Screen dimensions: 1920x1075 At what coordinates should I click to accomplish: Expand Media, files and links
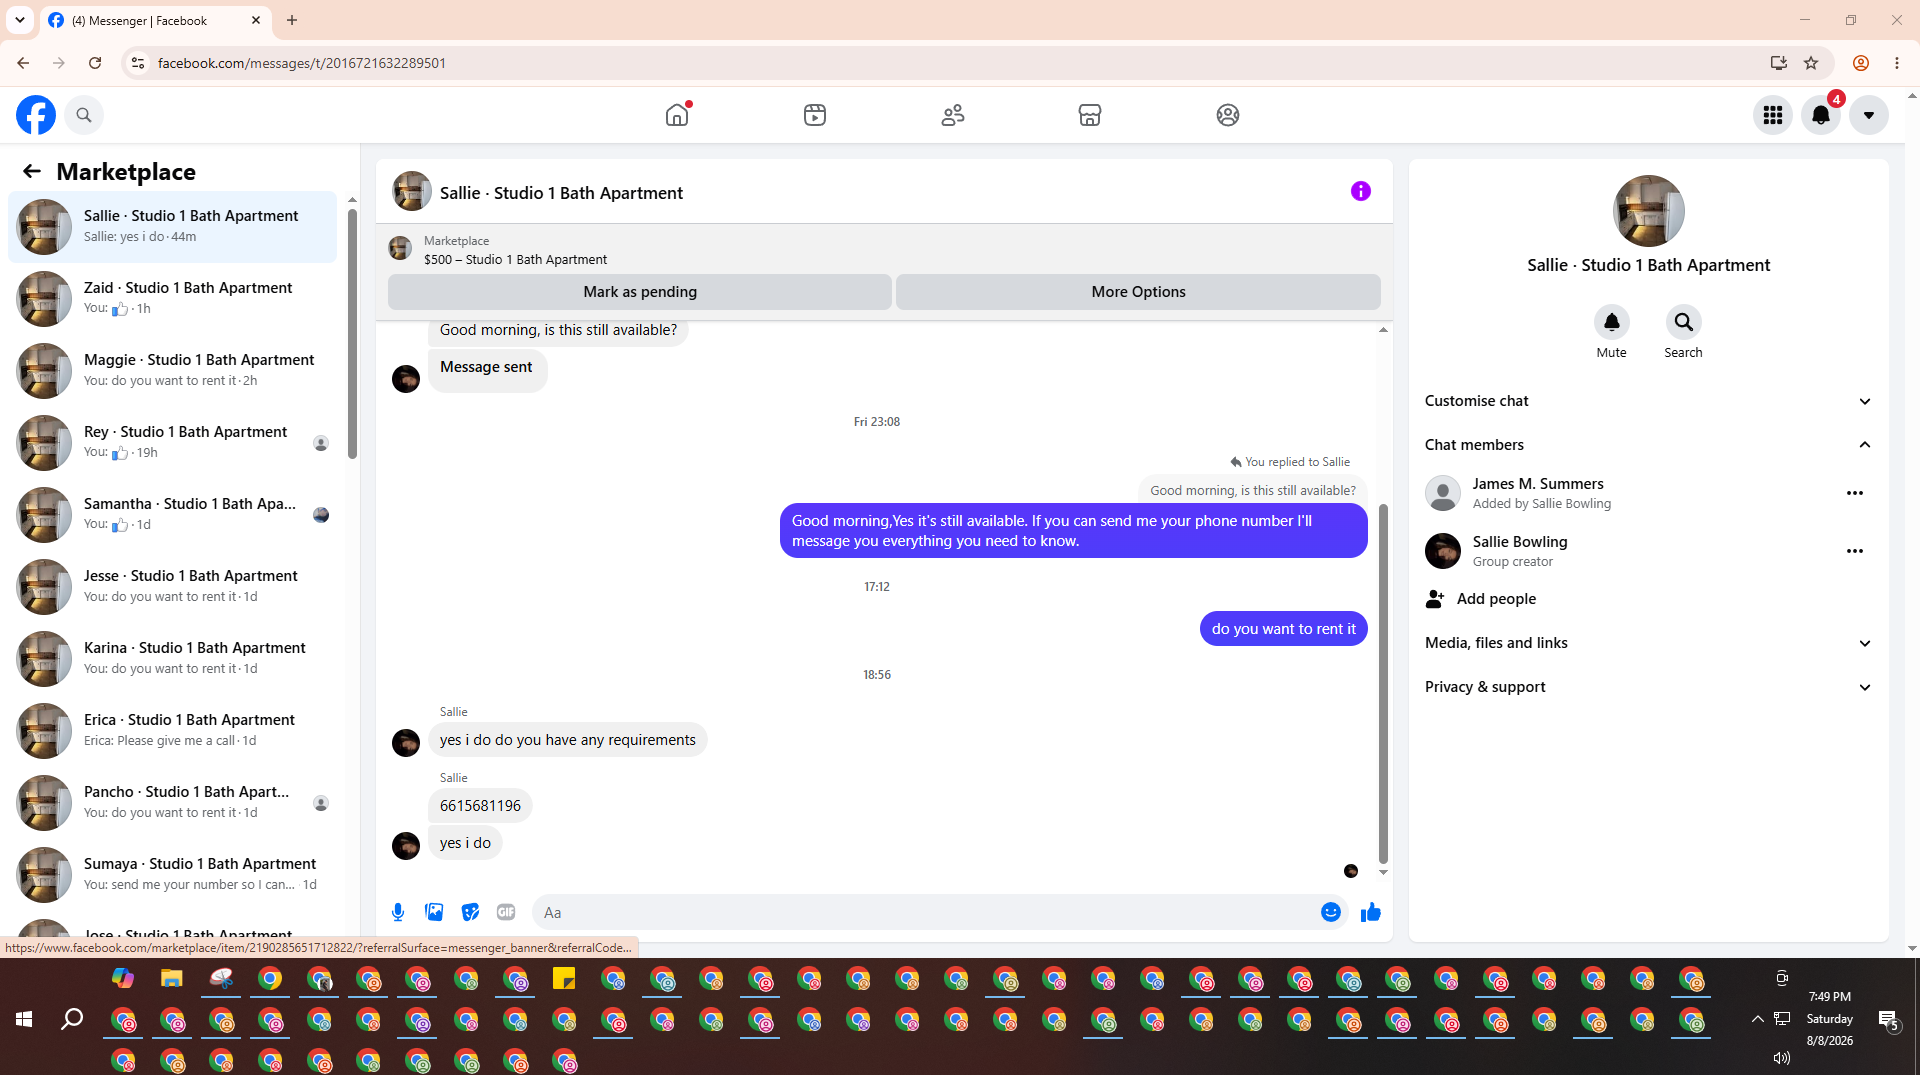[x=1648, y=643]
